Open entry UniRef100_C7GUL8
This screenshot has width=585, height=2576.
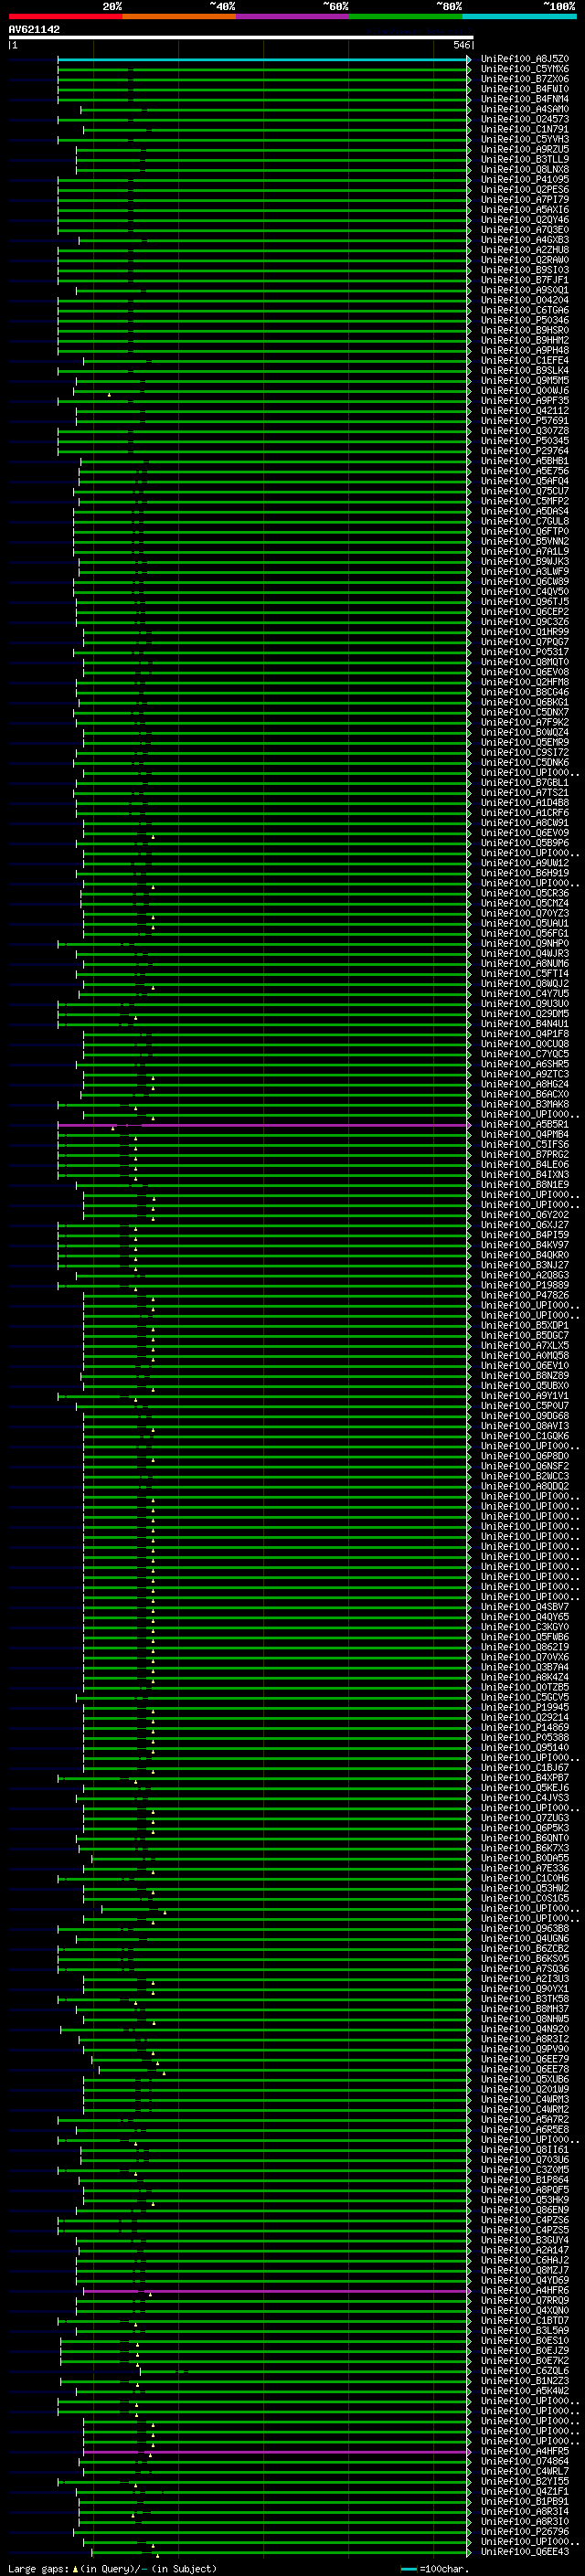(525, 521)
